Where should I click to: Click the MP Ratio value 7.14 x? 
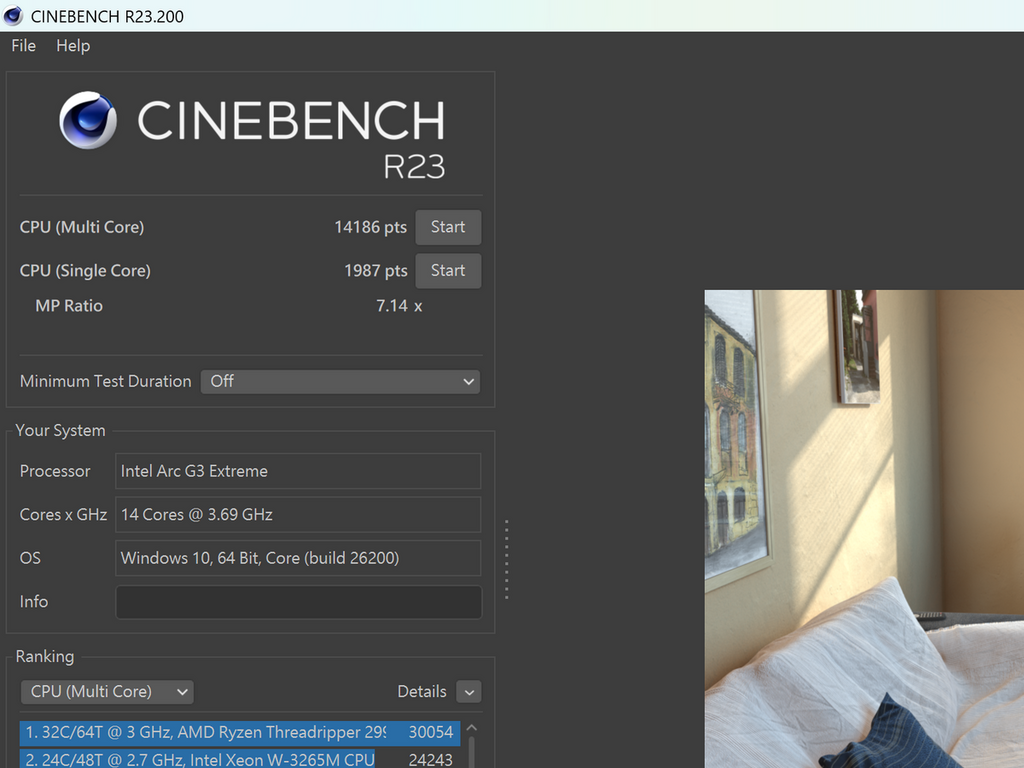[x=399, y=306]
